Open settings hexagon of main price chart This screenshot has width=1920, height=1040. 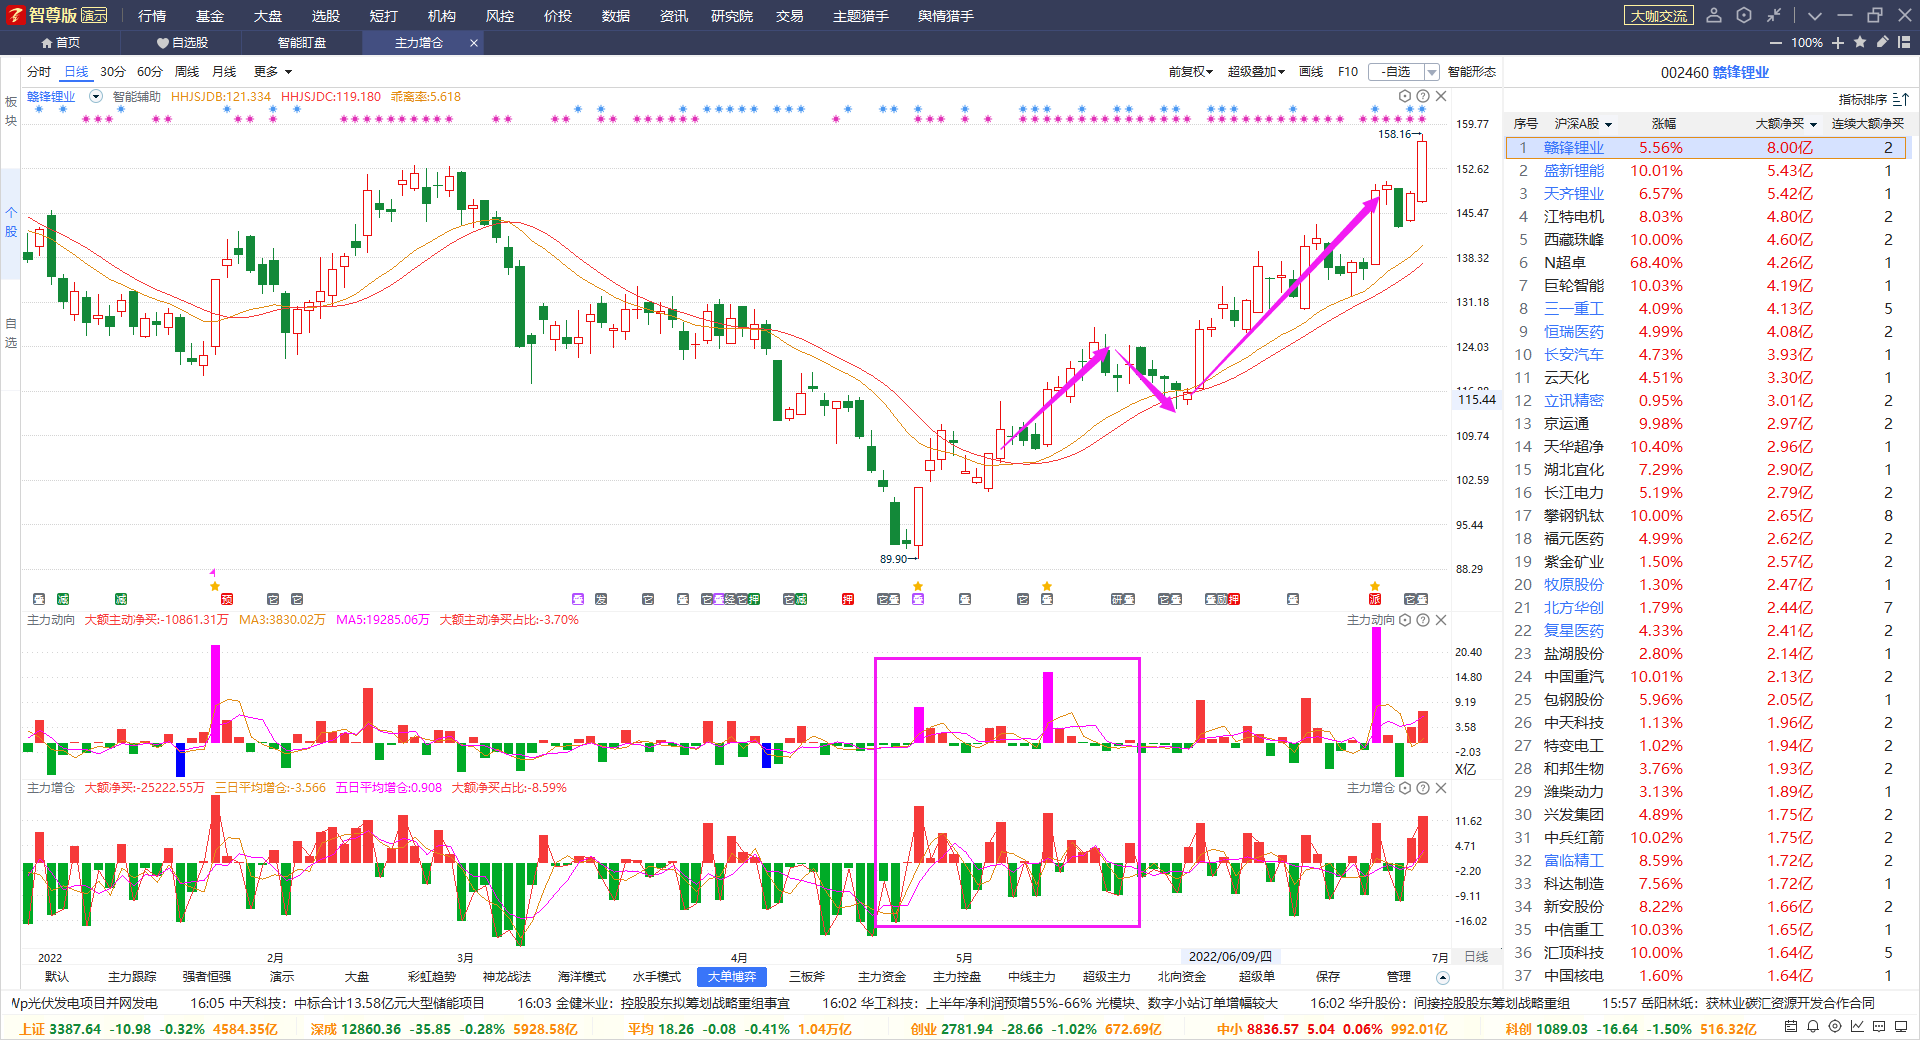[1405, 96]
